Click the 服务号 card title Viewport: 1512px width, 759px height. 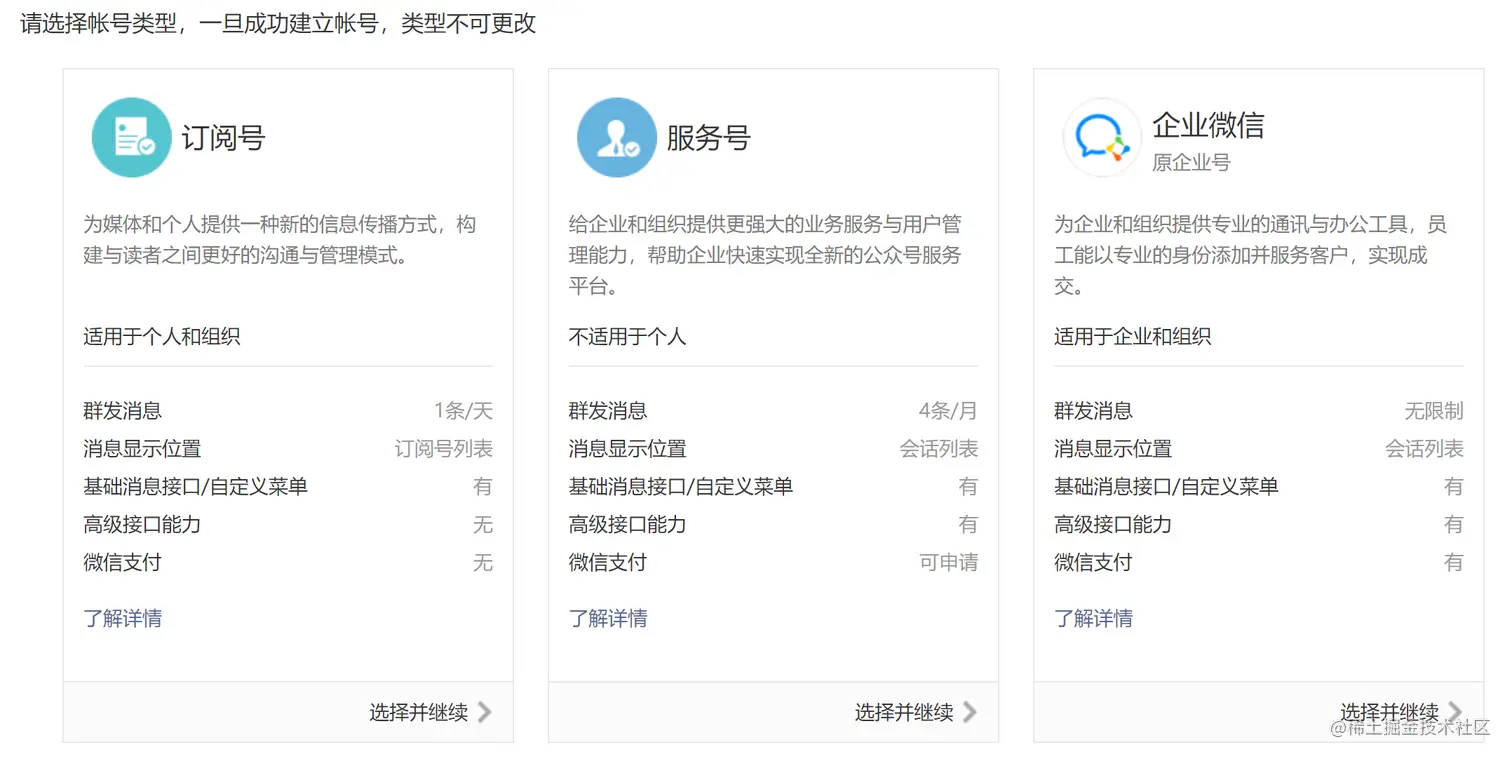709,138
